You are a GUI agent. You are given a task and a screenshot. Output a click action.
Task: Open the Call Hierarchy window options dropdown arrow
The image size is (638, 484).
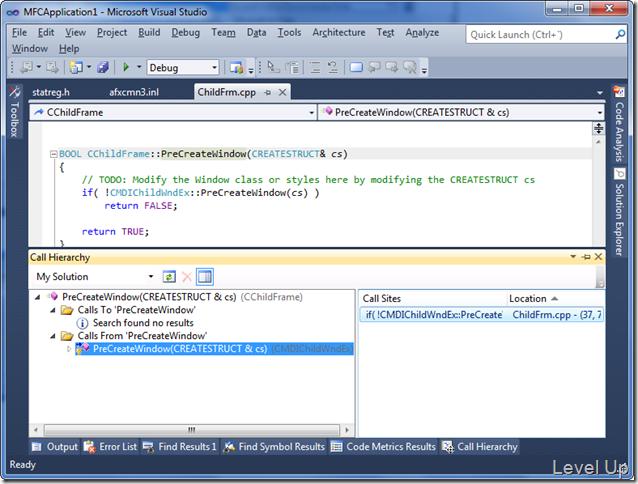click(x=573, y=257)
